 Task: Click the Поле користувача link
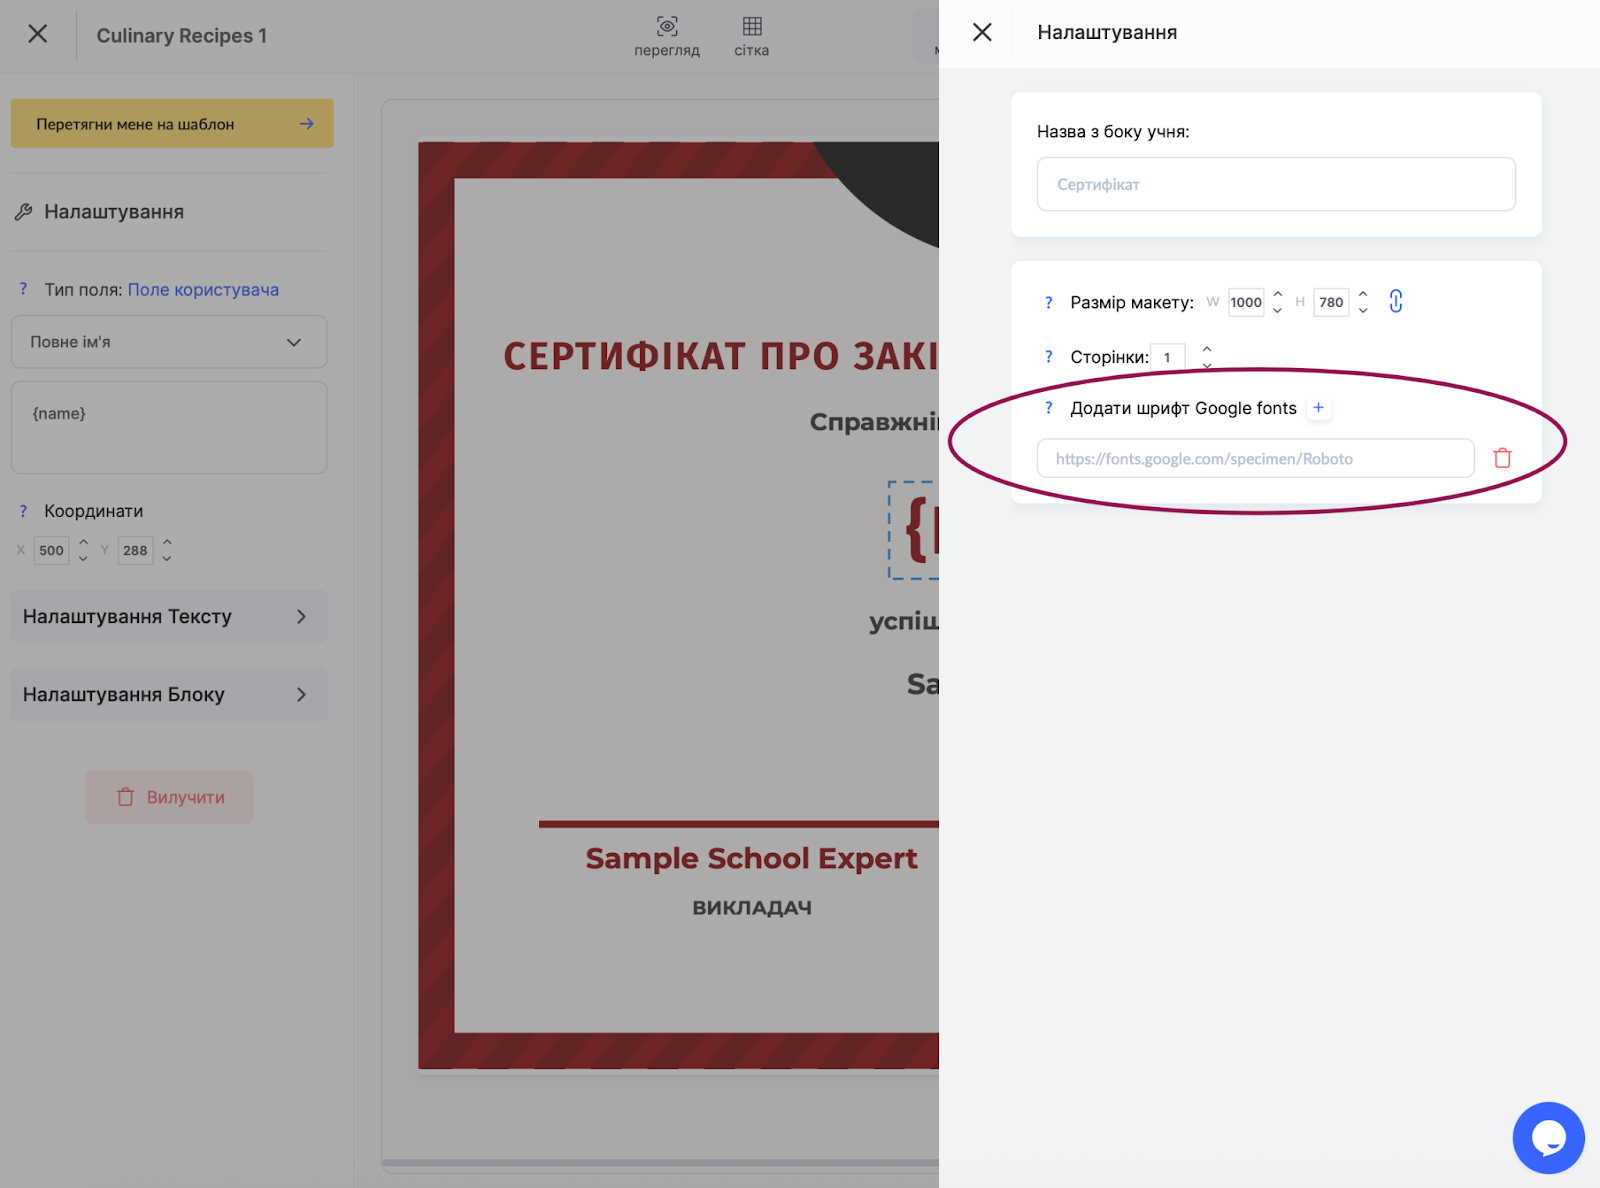(203, 290)
